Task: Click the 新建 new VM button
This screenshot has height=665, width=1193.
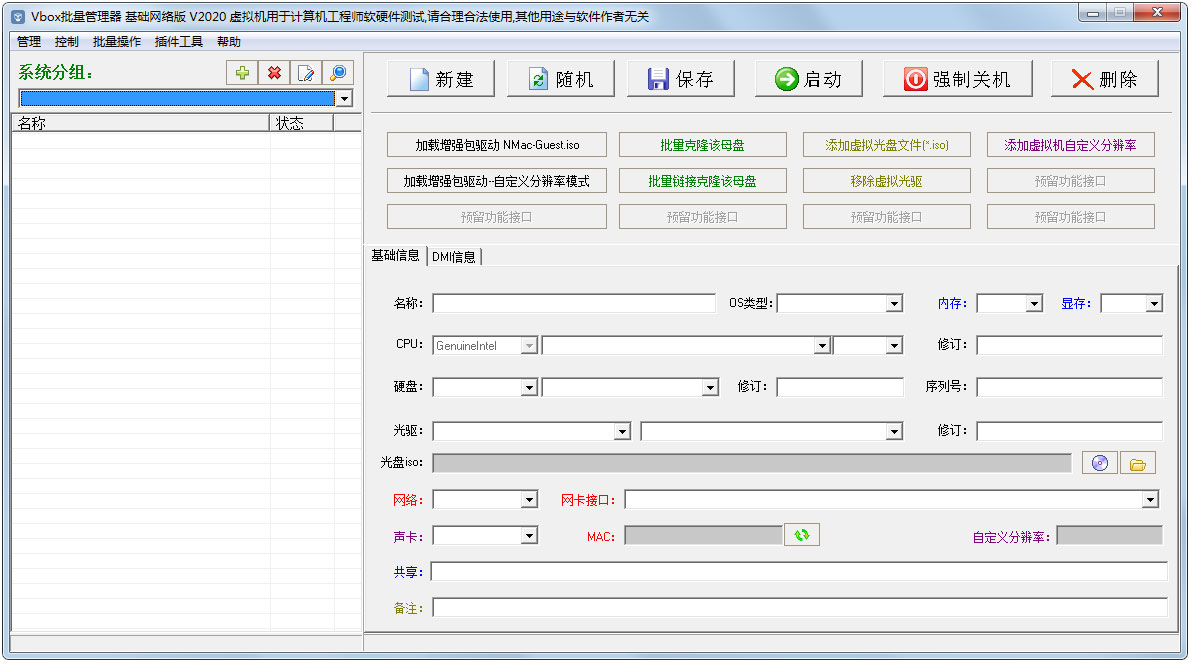Action: point(441,79)
